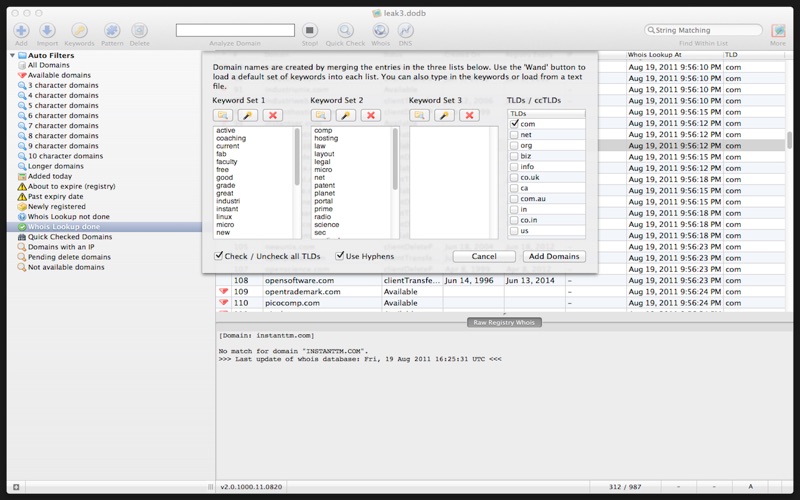Click the Add Domains button
This screenshot has width=800, height=500.
click(554, 256)
